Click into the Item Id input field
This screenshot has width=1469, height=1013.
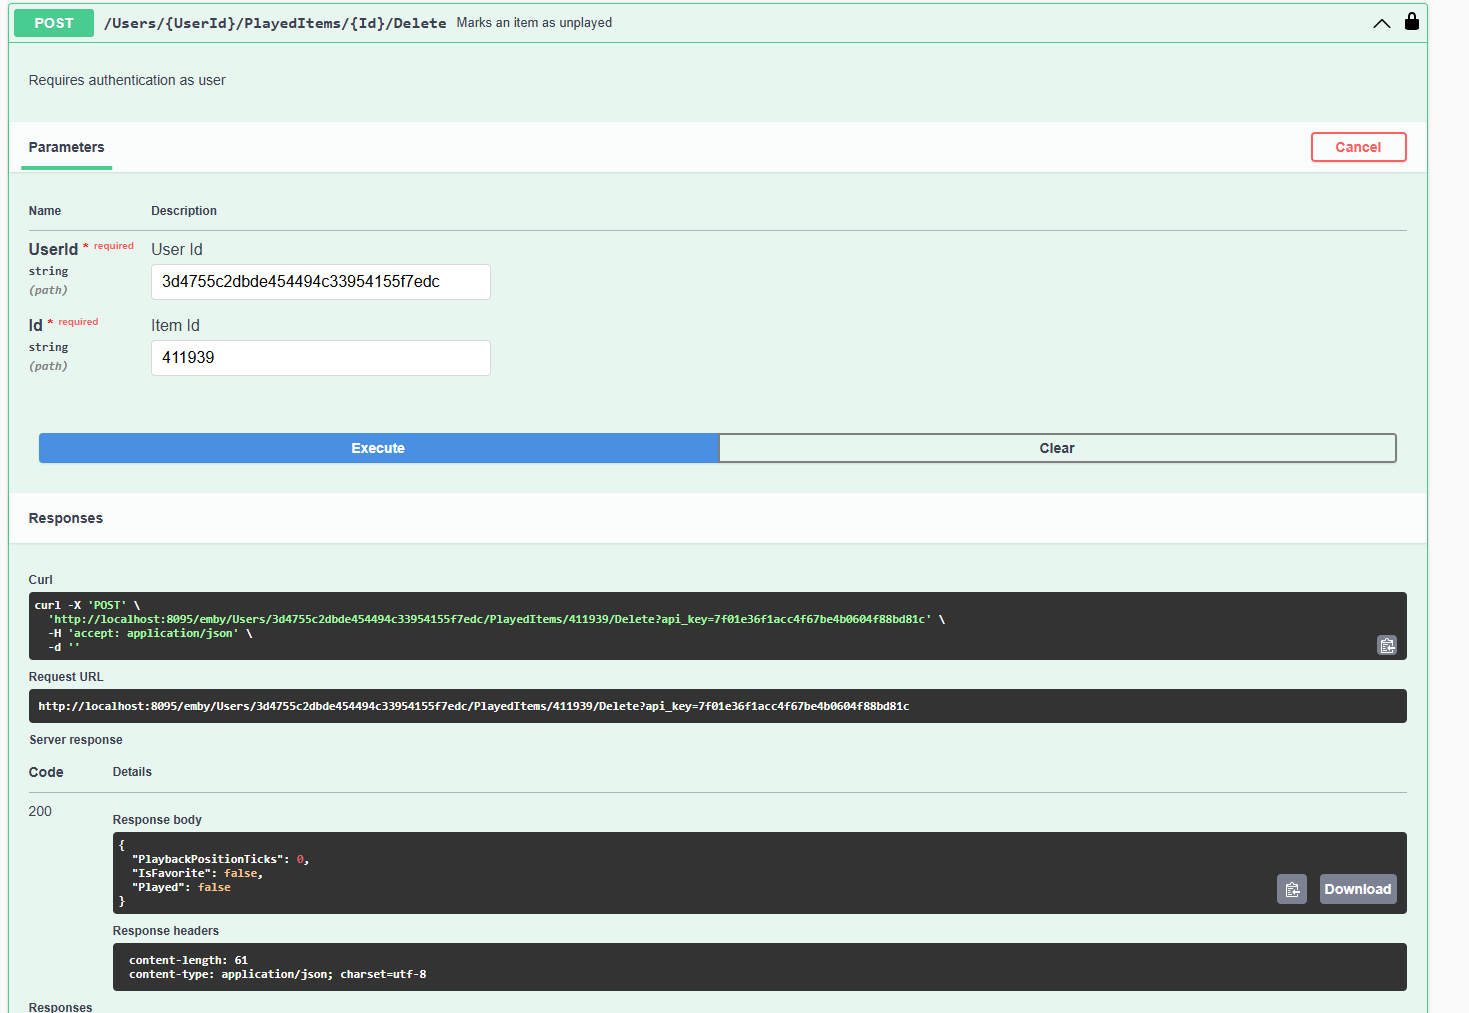320,358
